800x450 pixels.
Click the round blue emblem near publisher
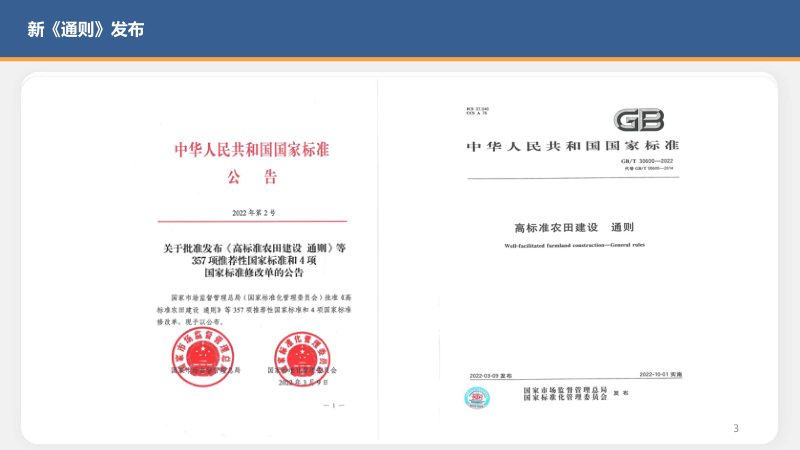click(x=477, y=398)
